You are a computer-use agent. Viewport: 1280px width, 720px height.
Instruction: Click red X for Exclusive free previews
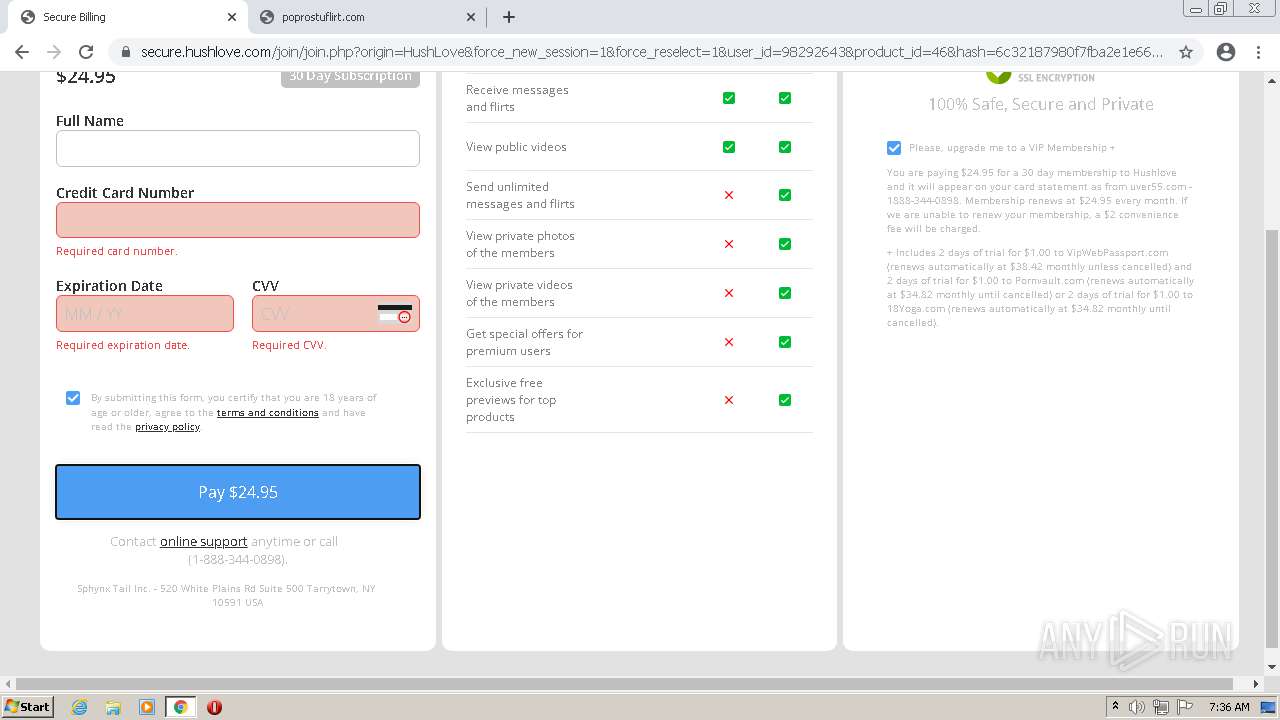[x=729, y=400]
